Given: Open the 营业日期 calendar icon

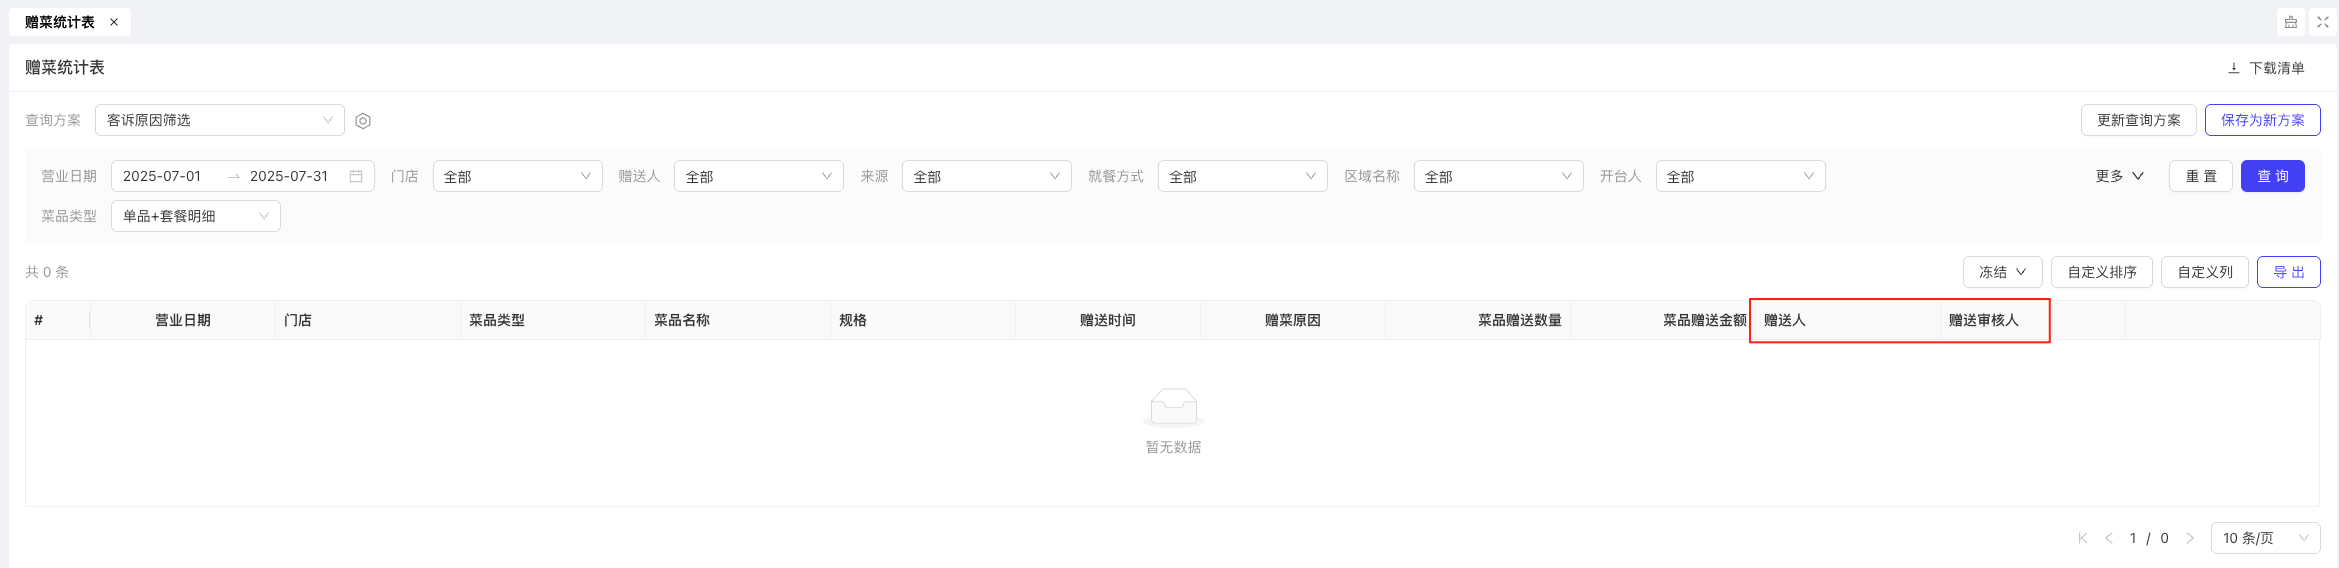Looking at the screenshot, I should pyautogui.click(x=356, y=176).
